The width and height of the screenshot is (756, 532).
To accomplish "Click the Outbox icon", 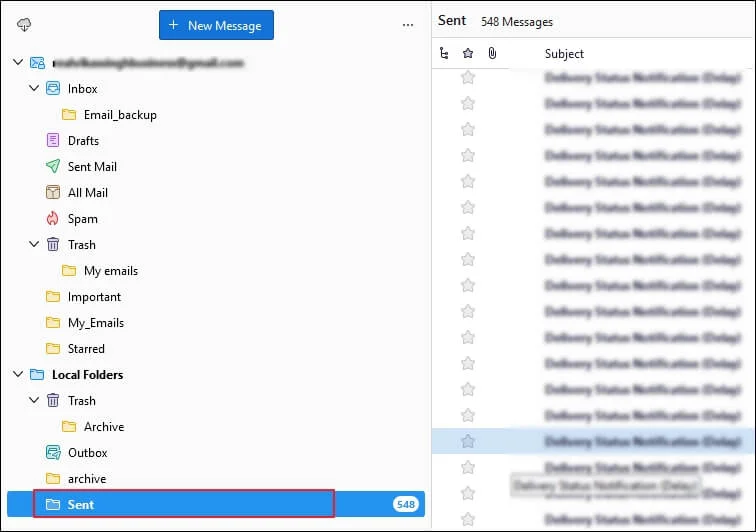I will tap(53, 453).
